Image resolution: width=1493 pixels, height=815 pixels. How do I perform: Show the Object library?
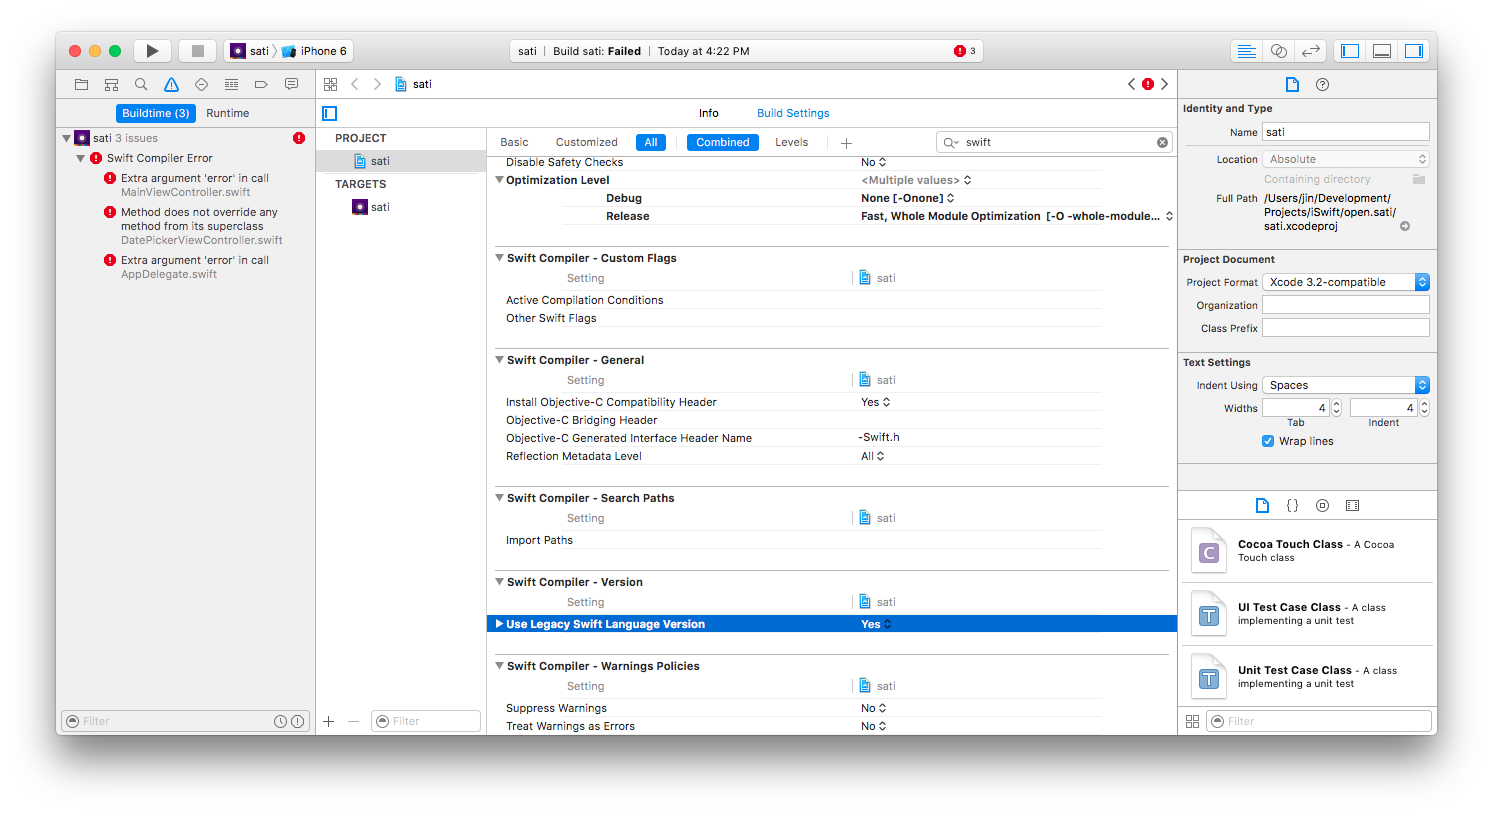tap(1322, 505)
